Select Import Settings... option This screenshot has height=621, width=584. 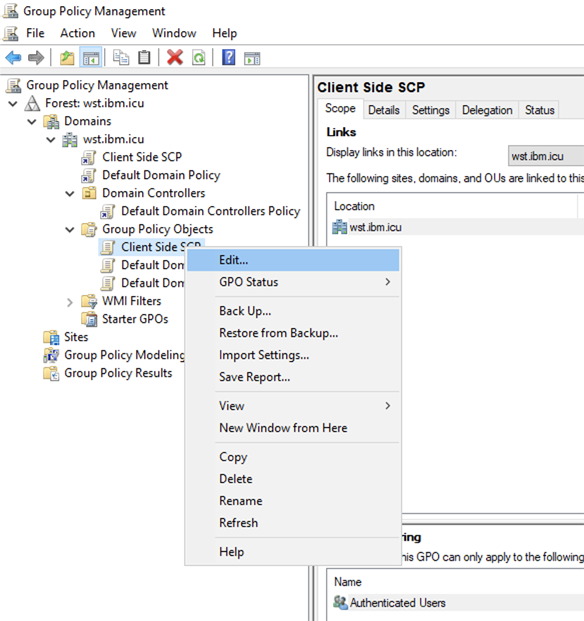pyautogui.click(x=293, y=355)
